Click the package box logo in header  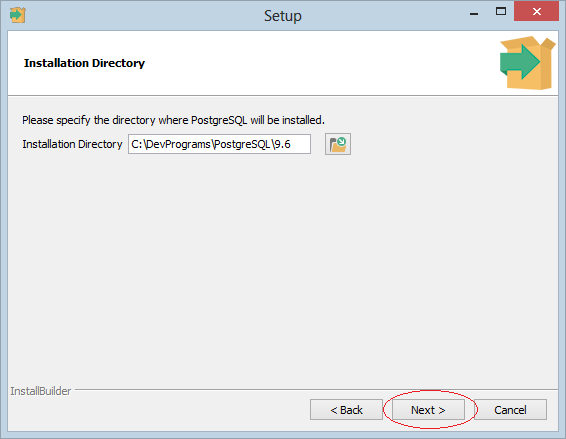coord(527,62)
